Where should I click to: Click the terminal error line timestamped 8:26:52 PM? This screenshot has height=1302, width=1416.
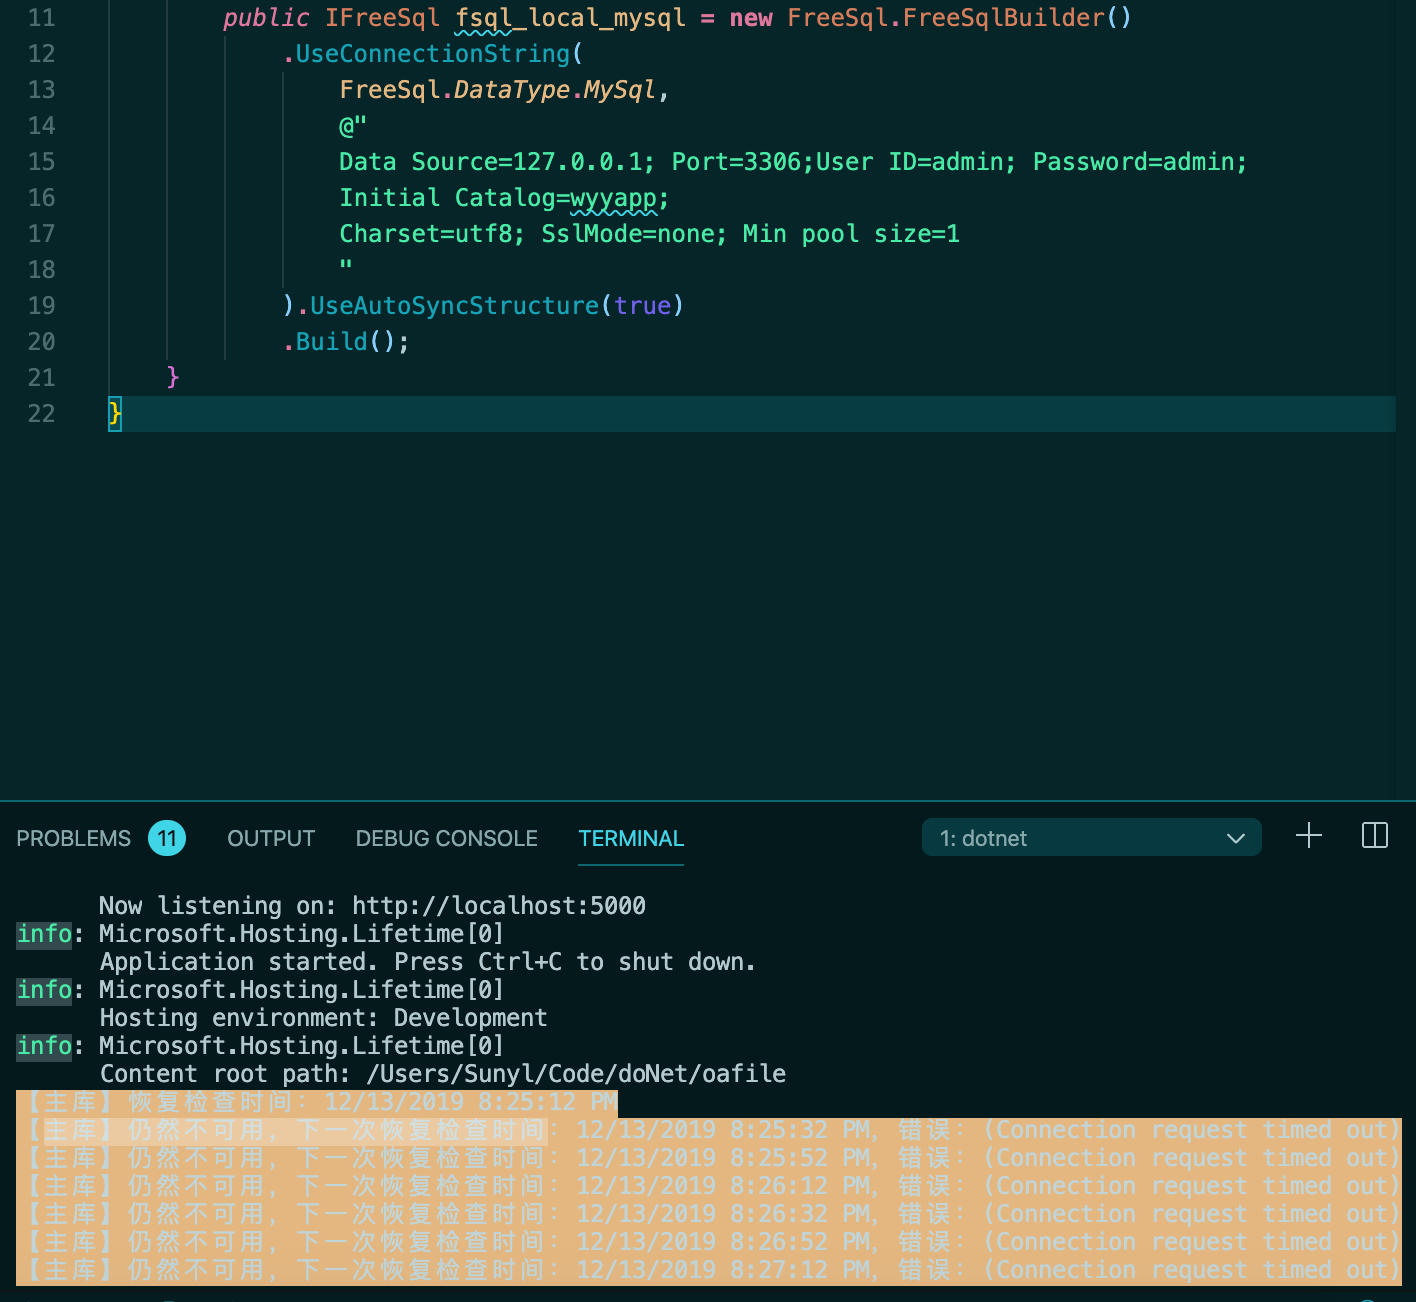click(x=709, y=1242)
